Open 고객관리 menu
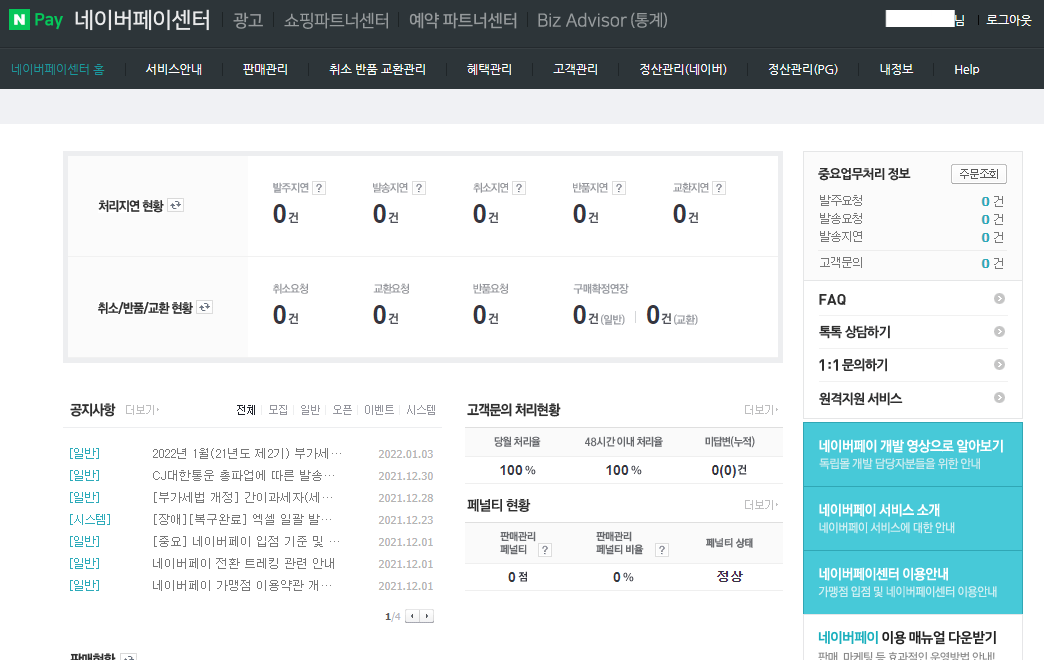The height and width of the screenshot is (660, 1044). click(x=575, y=69)
